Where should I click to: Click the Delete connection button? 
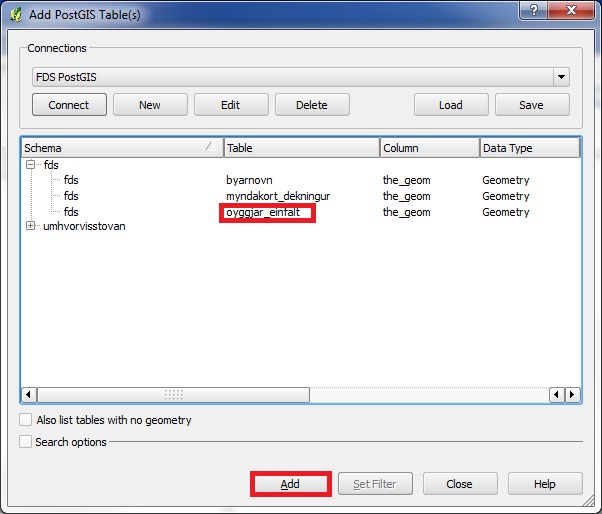312,105
